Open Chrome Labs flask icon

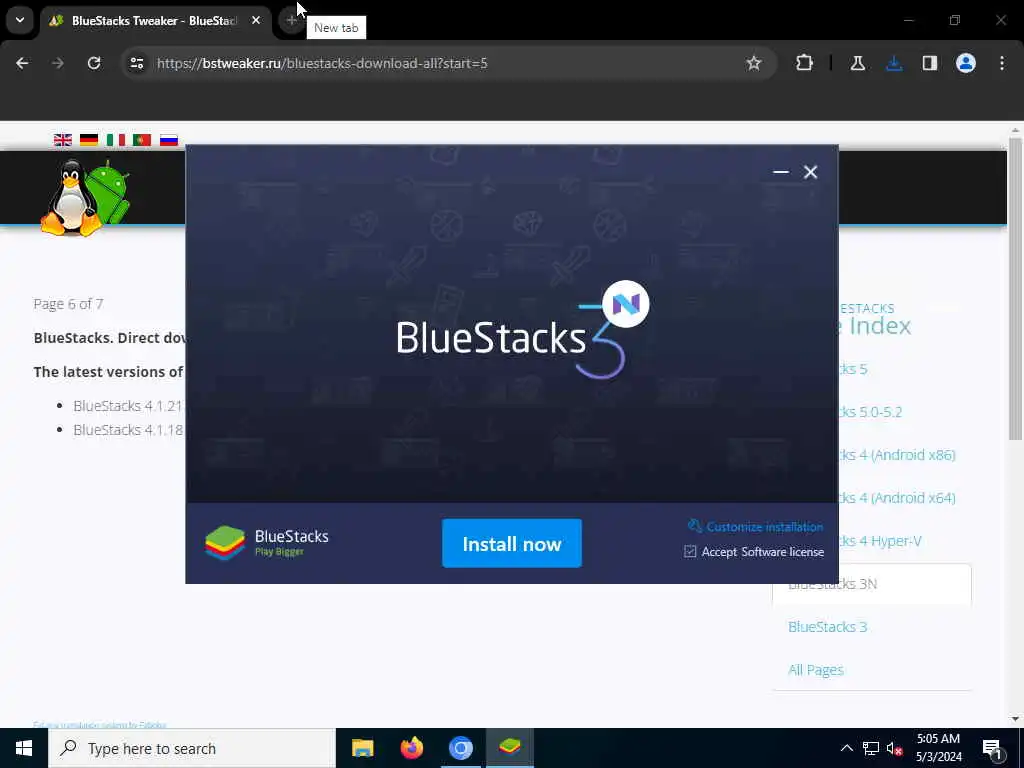pos(857,63)
